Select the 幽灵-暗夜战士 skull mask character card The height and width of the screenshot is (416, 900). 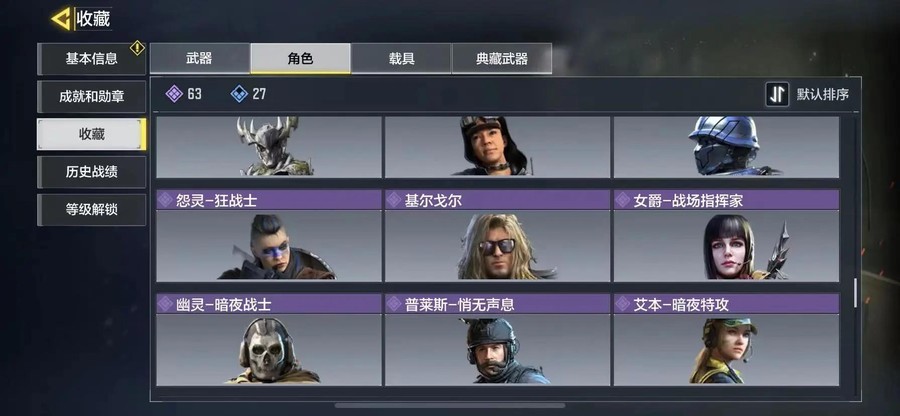click(x=269, y=339)
